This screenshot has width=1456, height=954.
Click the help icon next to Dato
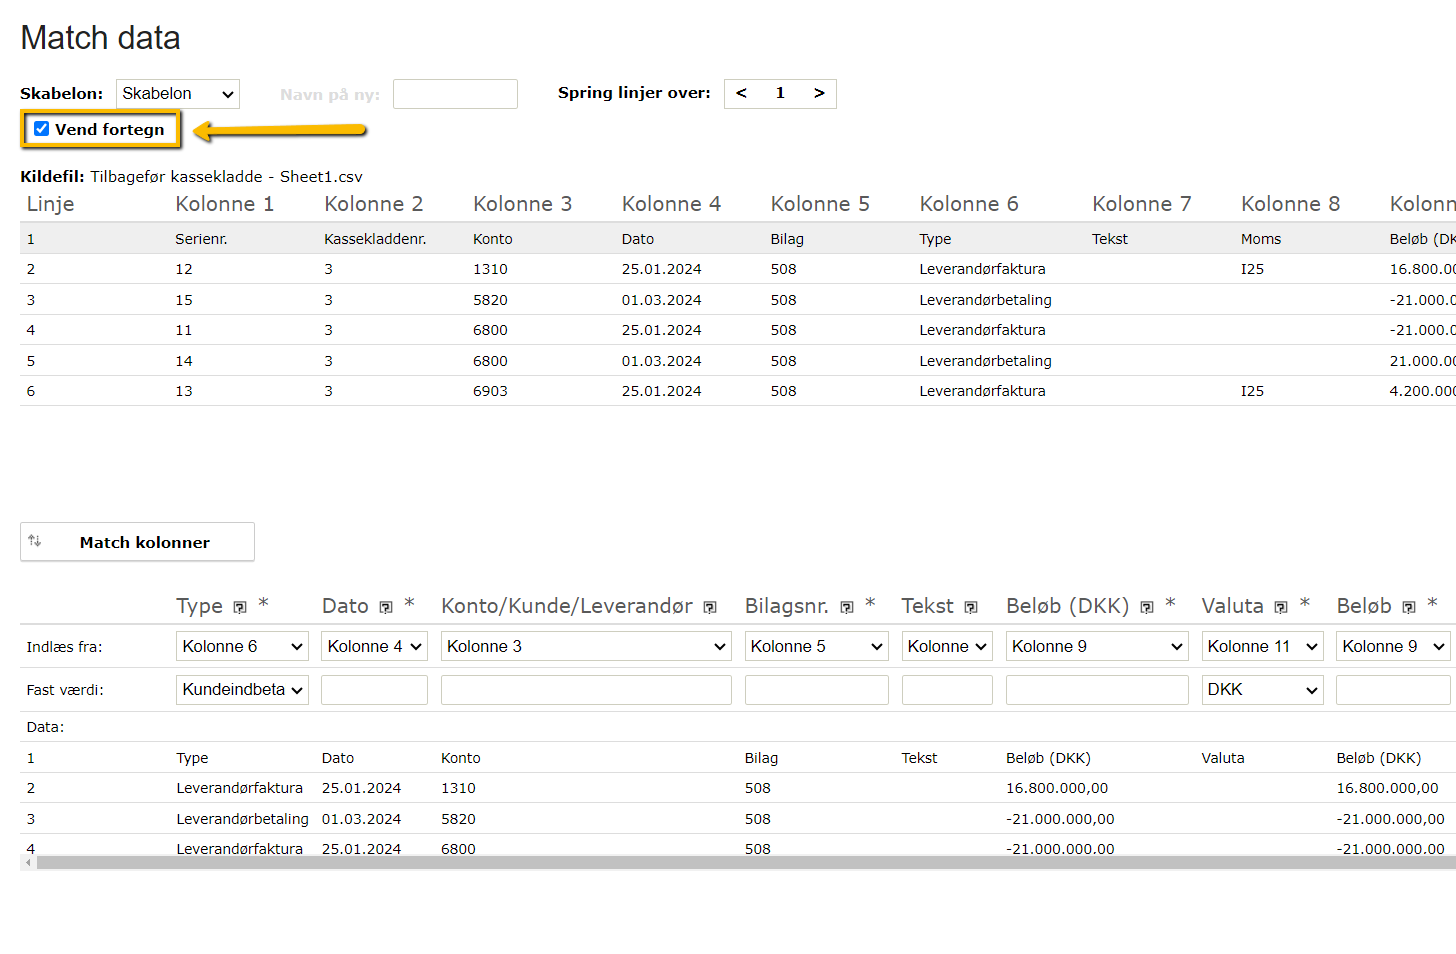[x=386, y=607]
